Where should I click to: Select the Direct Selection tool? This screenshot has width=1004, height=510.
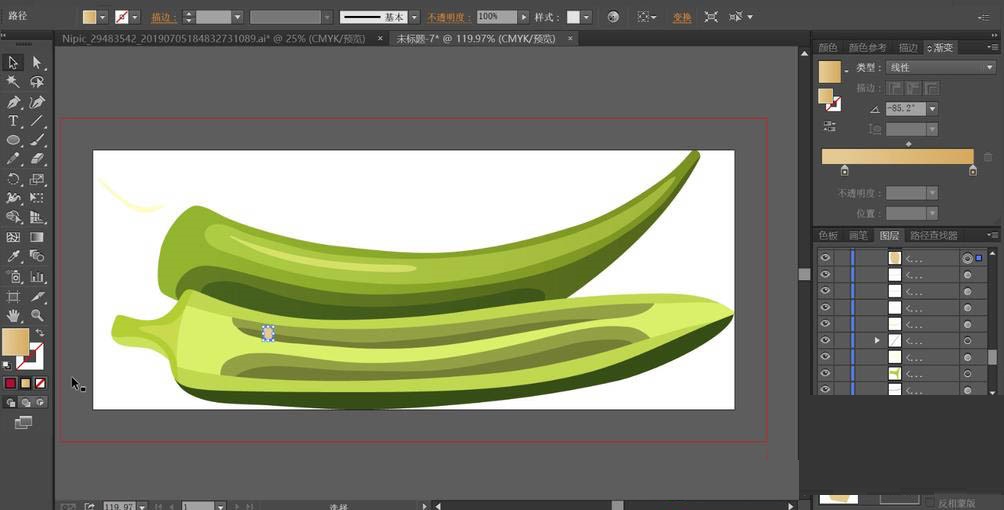37,62
